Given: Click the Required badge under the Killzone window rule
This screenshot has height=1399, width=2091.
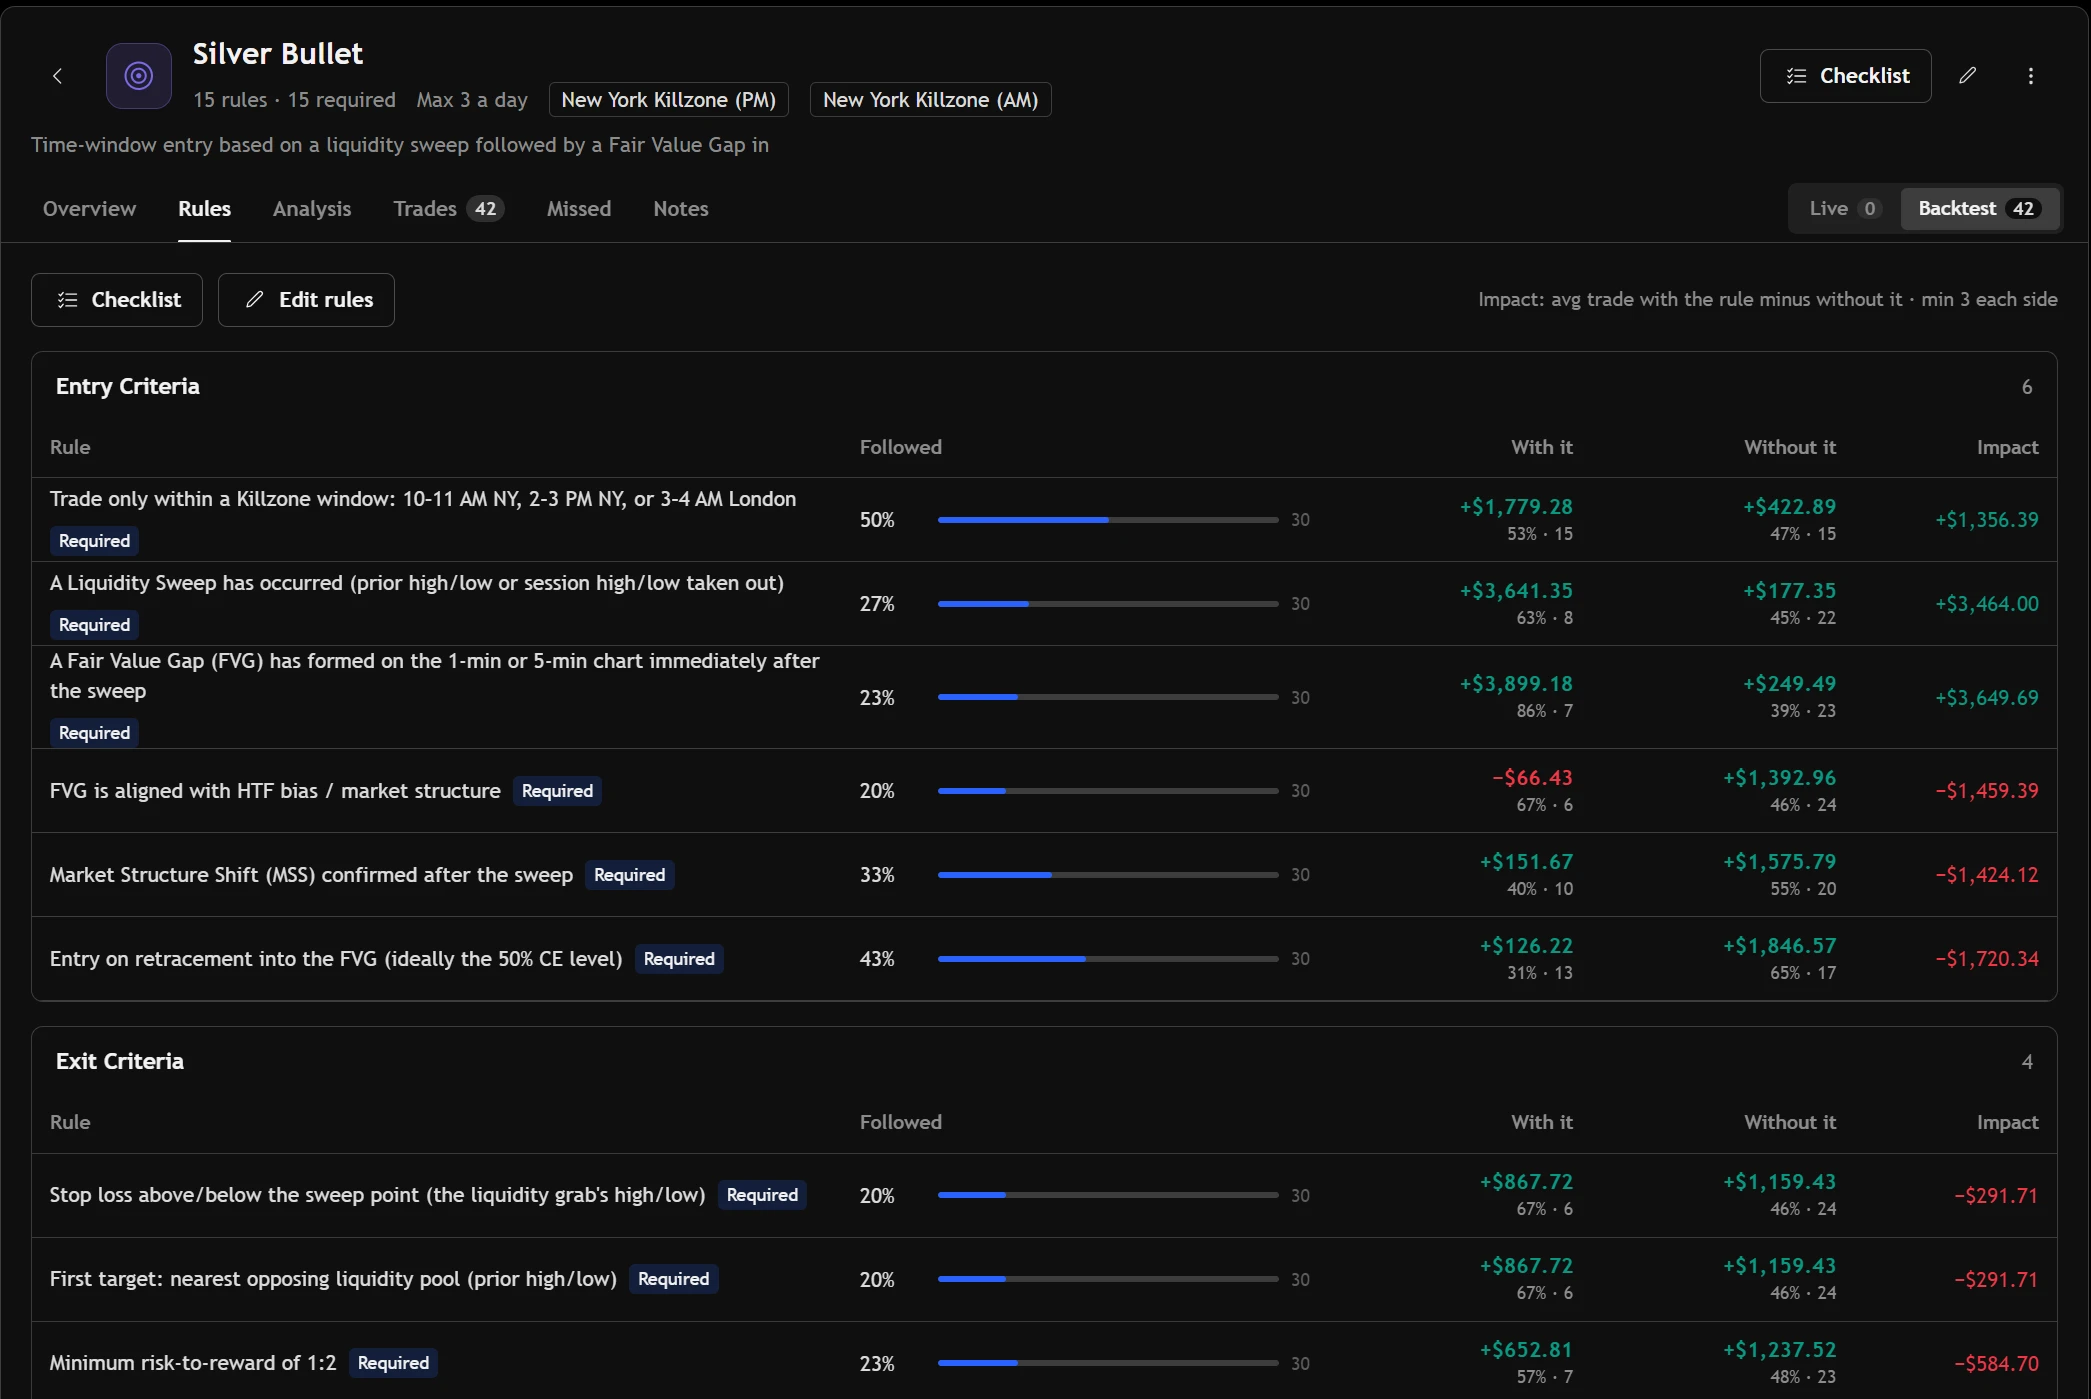Looking at the screenshot, I should [94, 541].
